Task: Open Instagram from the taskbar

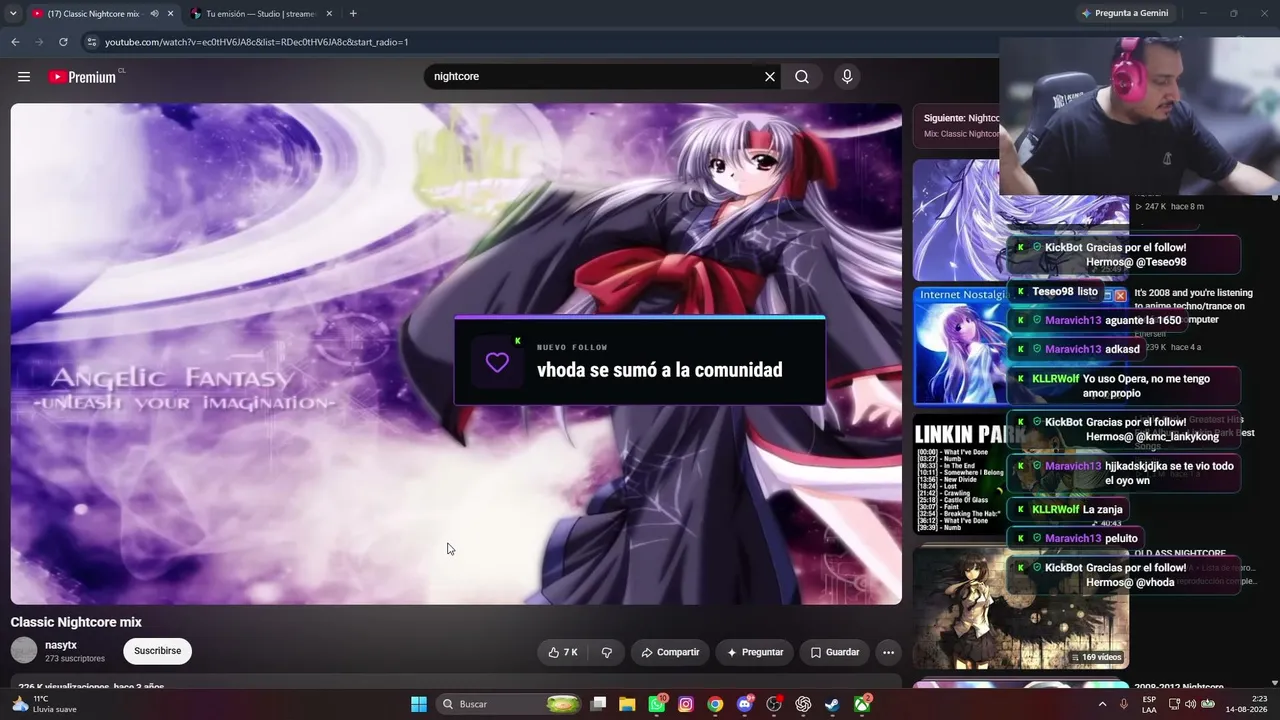Action: [686, 704]
